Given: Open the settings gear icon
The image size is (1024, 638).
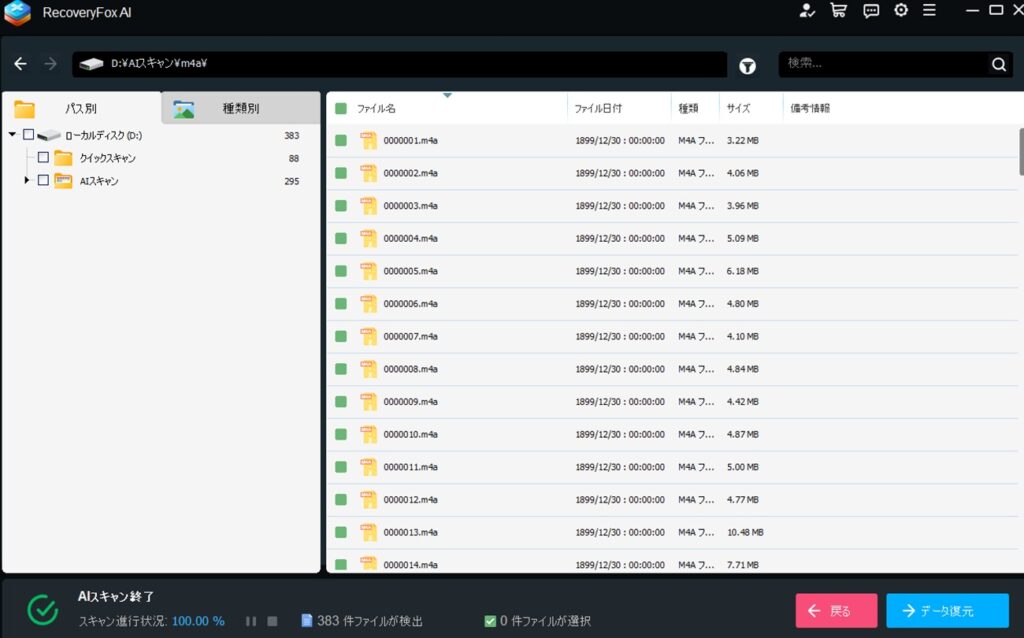Looking at the screenshot, I should coord(901,11).
